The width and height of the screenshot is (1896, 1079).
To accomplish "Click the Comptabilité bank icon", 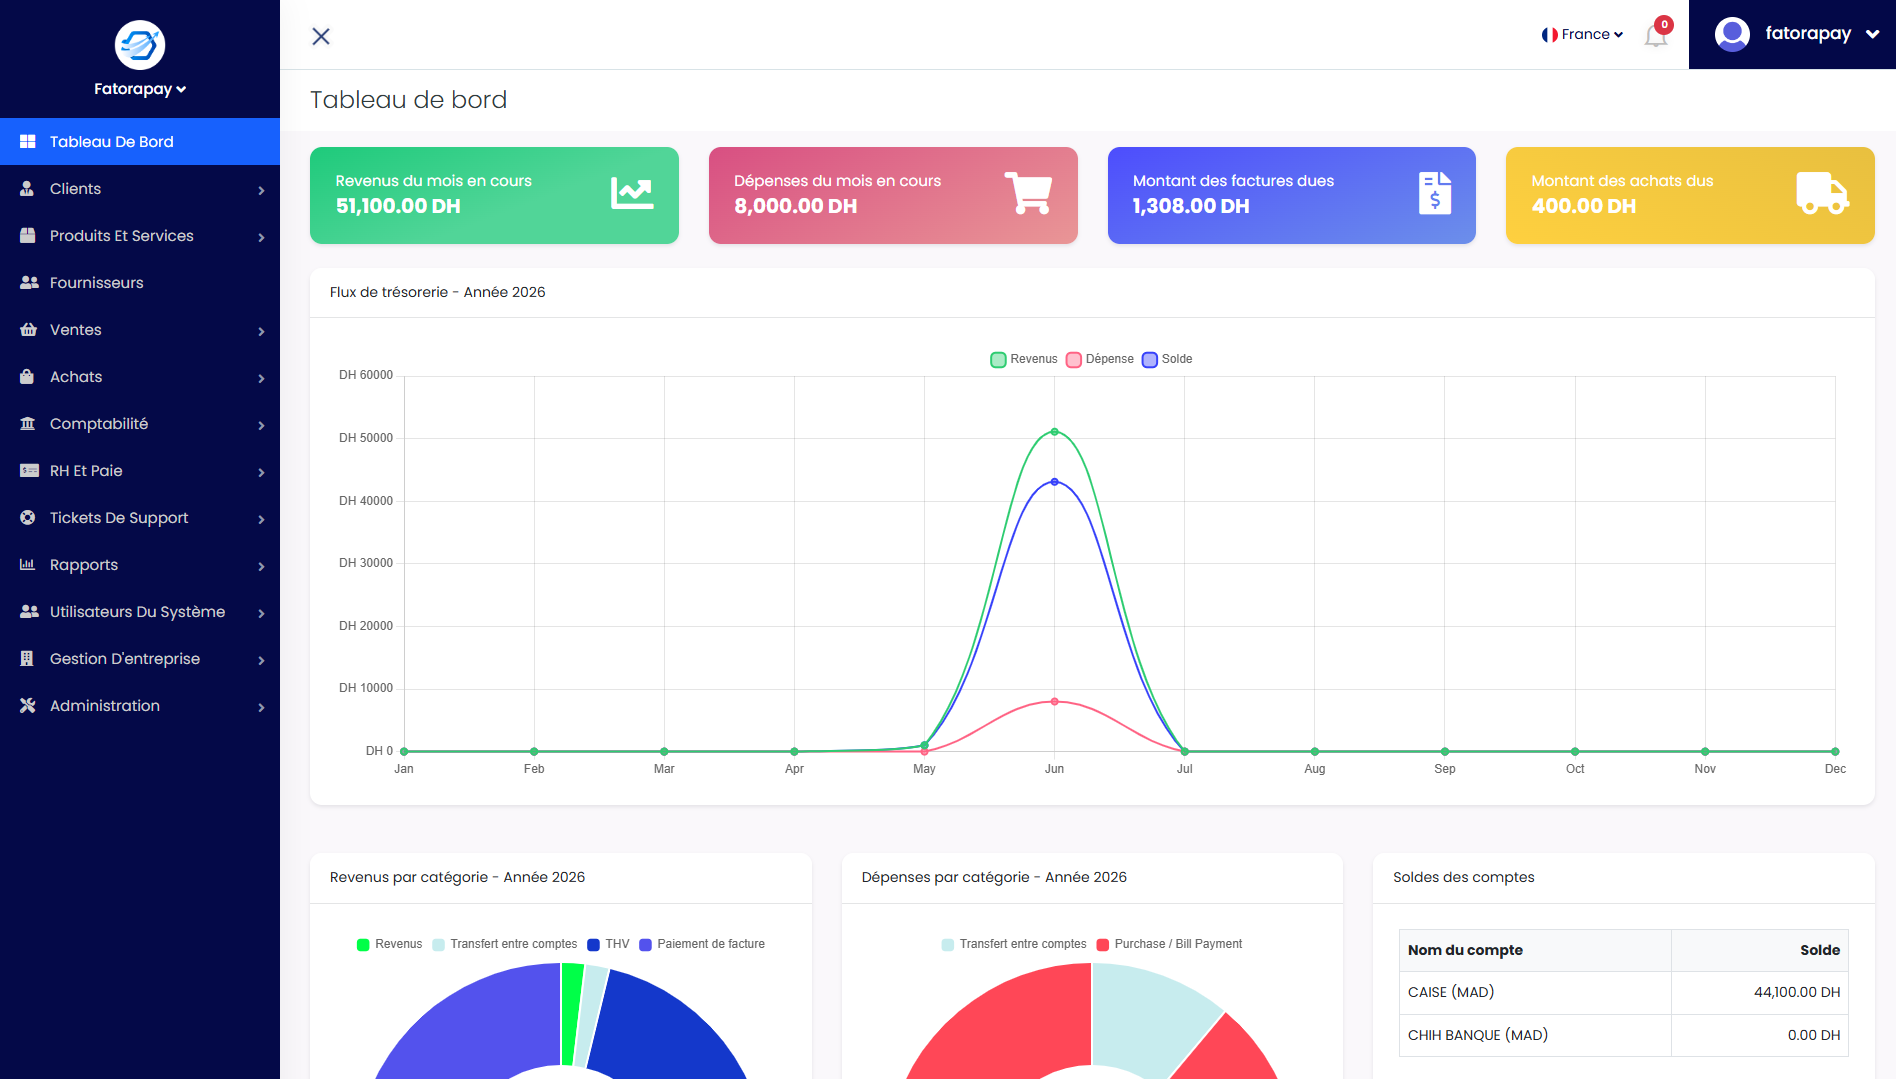I will (x=28, y=424).
